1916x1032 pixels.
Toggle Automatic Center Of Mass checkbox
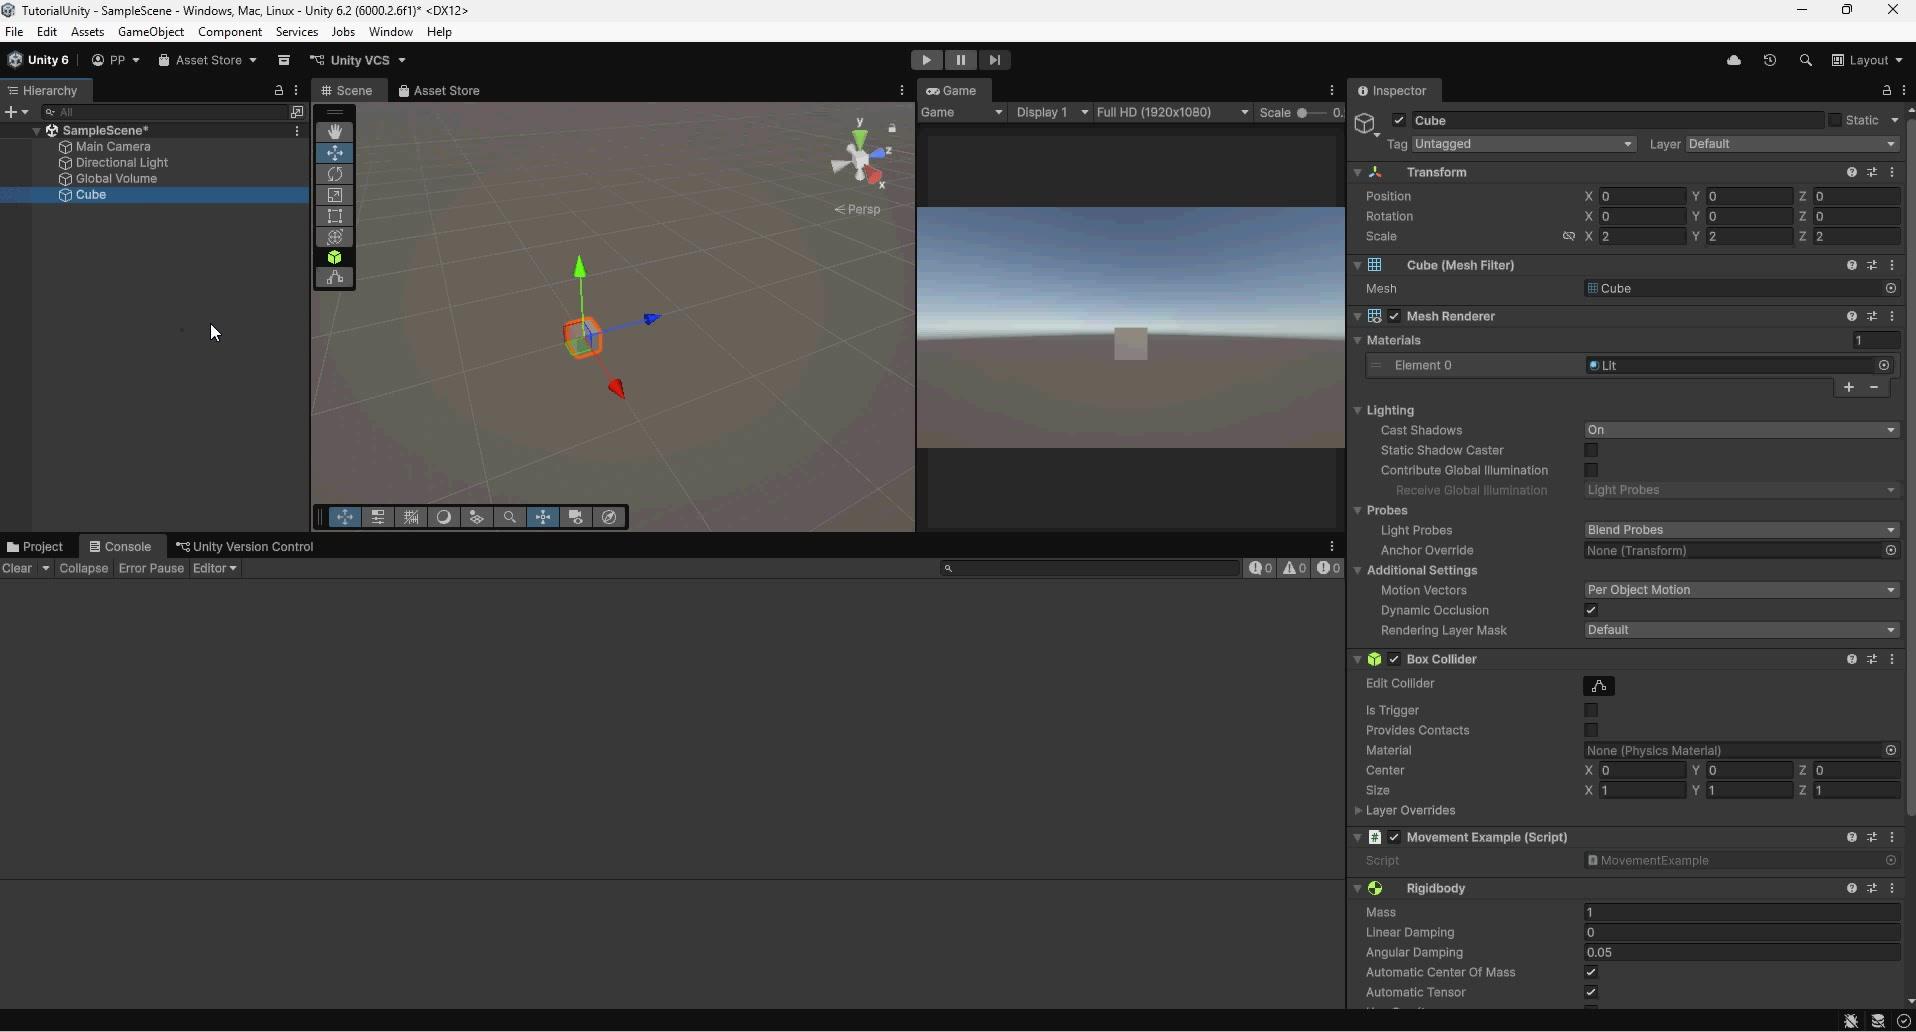coord(1591,973)
